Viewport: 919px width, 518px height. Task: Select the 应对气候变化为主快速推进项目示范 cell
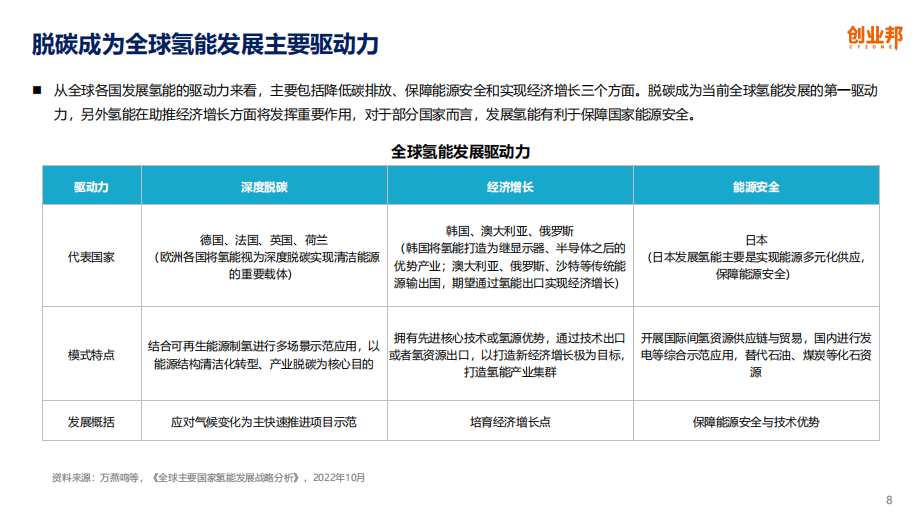264,422
